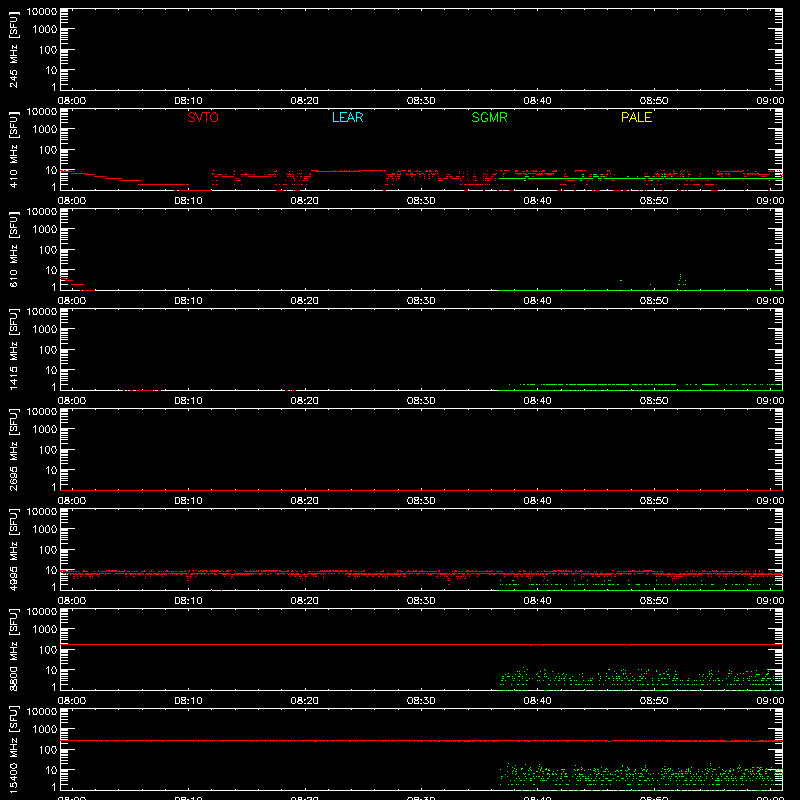Select the 1415 MHz [SFU] axis title
This screenshot has width=800, height=800.
13,349
